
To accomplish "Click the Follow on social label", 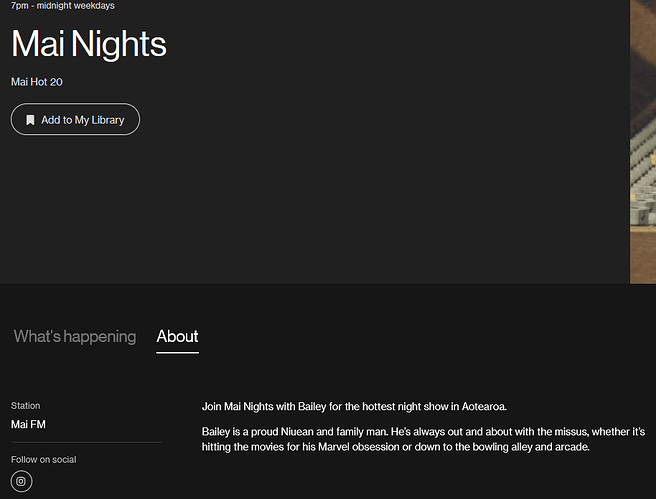I will (44, 460).
